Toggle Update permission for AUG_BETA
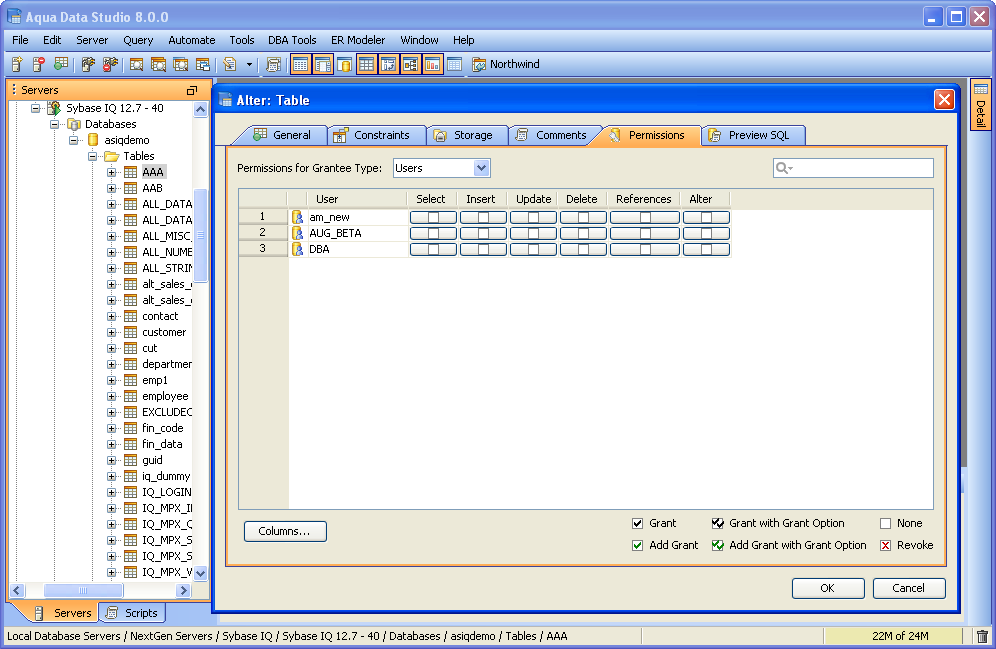Screen dimensions: 996x649 [x=534, y=233]
